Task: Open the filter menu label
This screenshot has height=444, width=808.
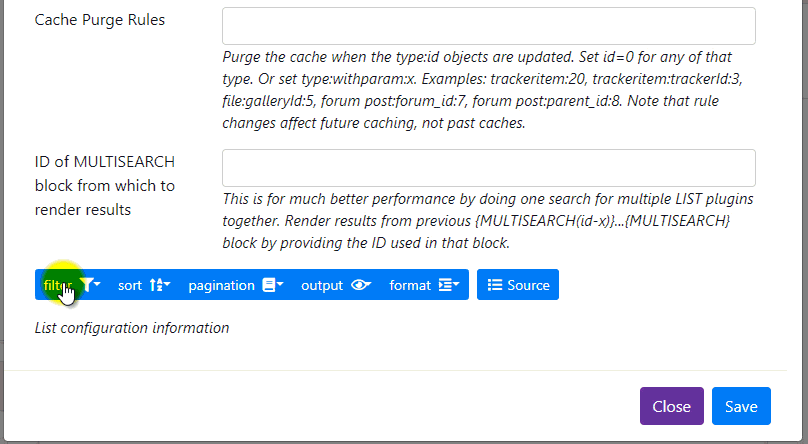Action: pos(58,285)
